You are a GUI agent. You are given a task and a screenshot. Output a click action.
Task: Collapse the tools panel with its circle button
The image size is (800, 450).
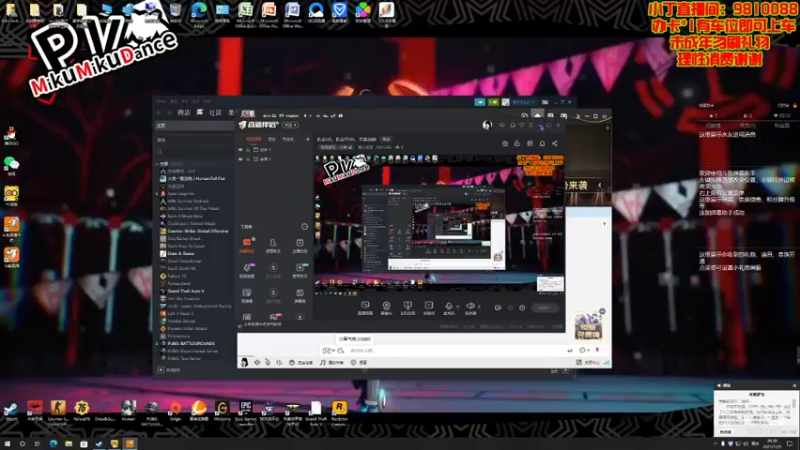coord(305,227)
